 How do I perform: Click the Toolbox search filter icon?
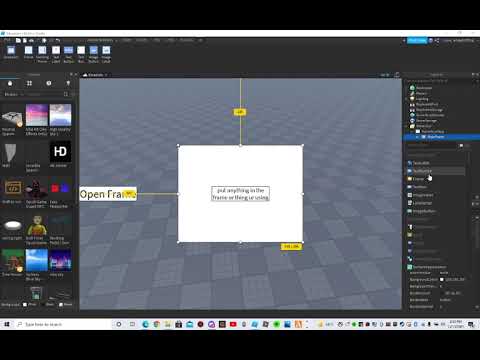73,95
